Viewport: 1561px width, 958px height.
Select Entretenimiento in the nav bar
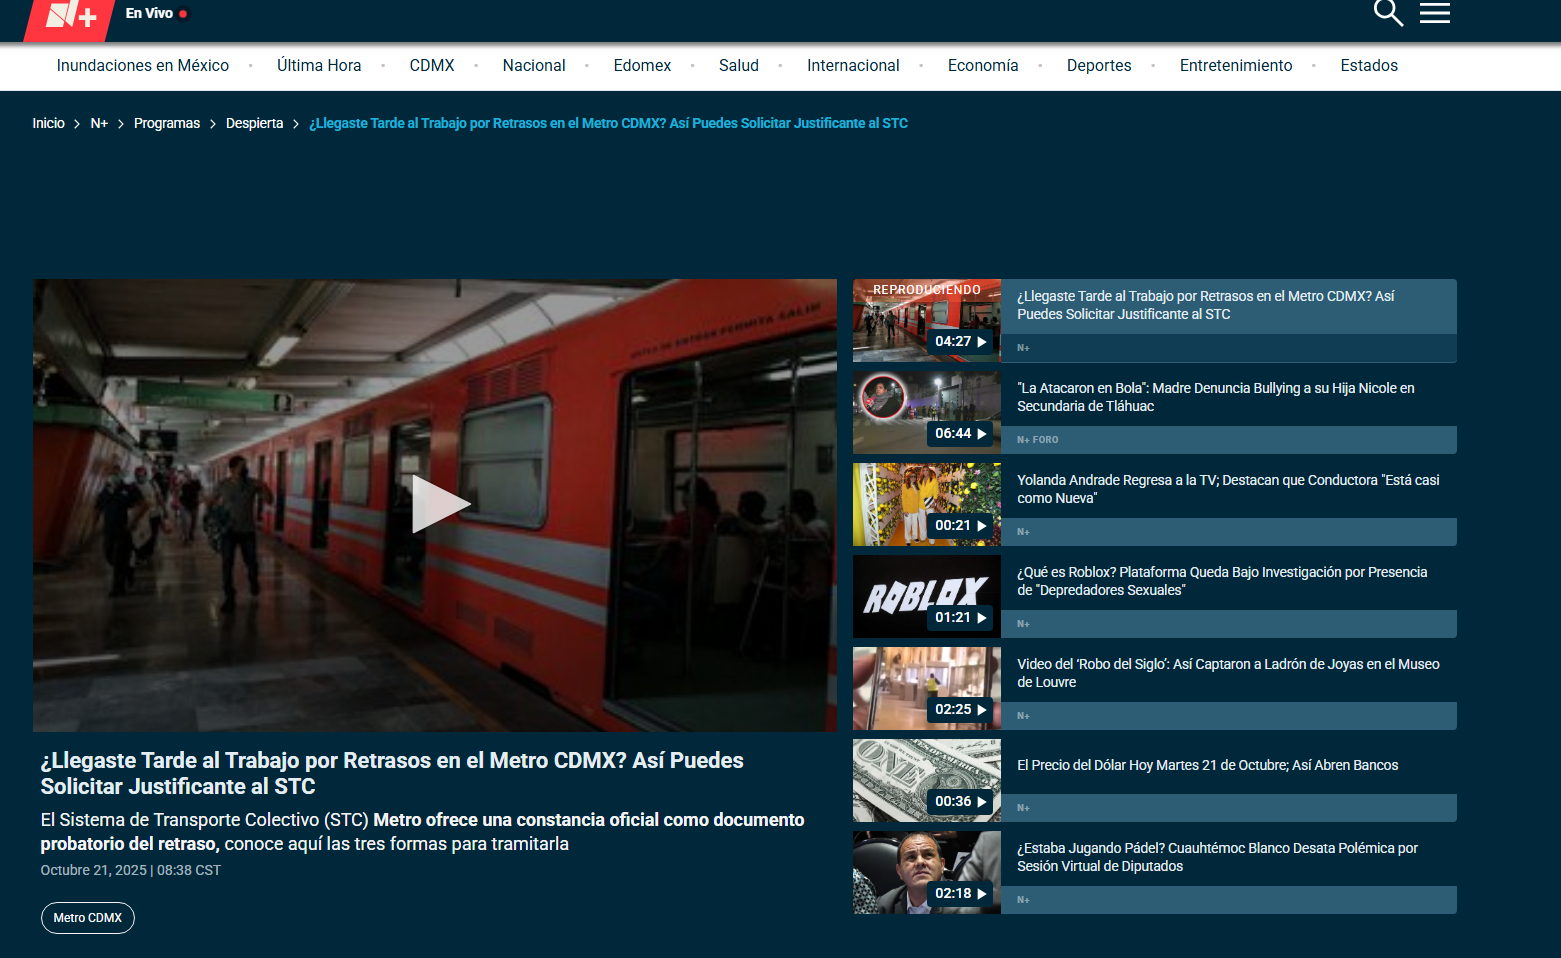(1236, 65)
